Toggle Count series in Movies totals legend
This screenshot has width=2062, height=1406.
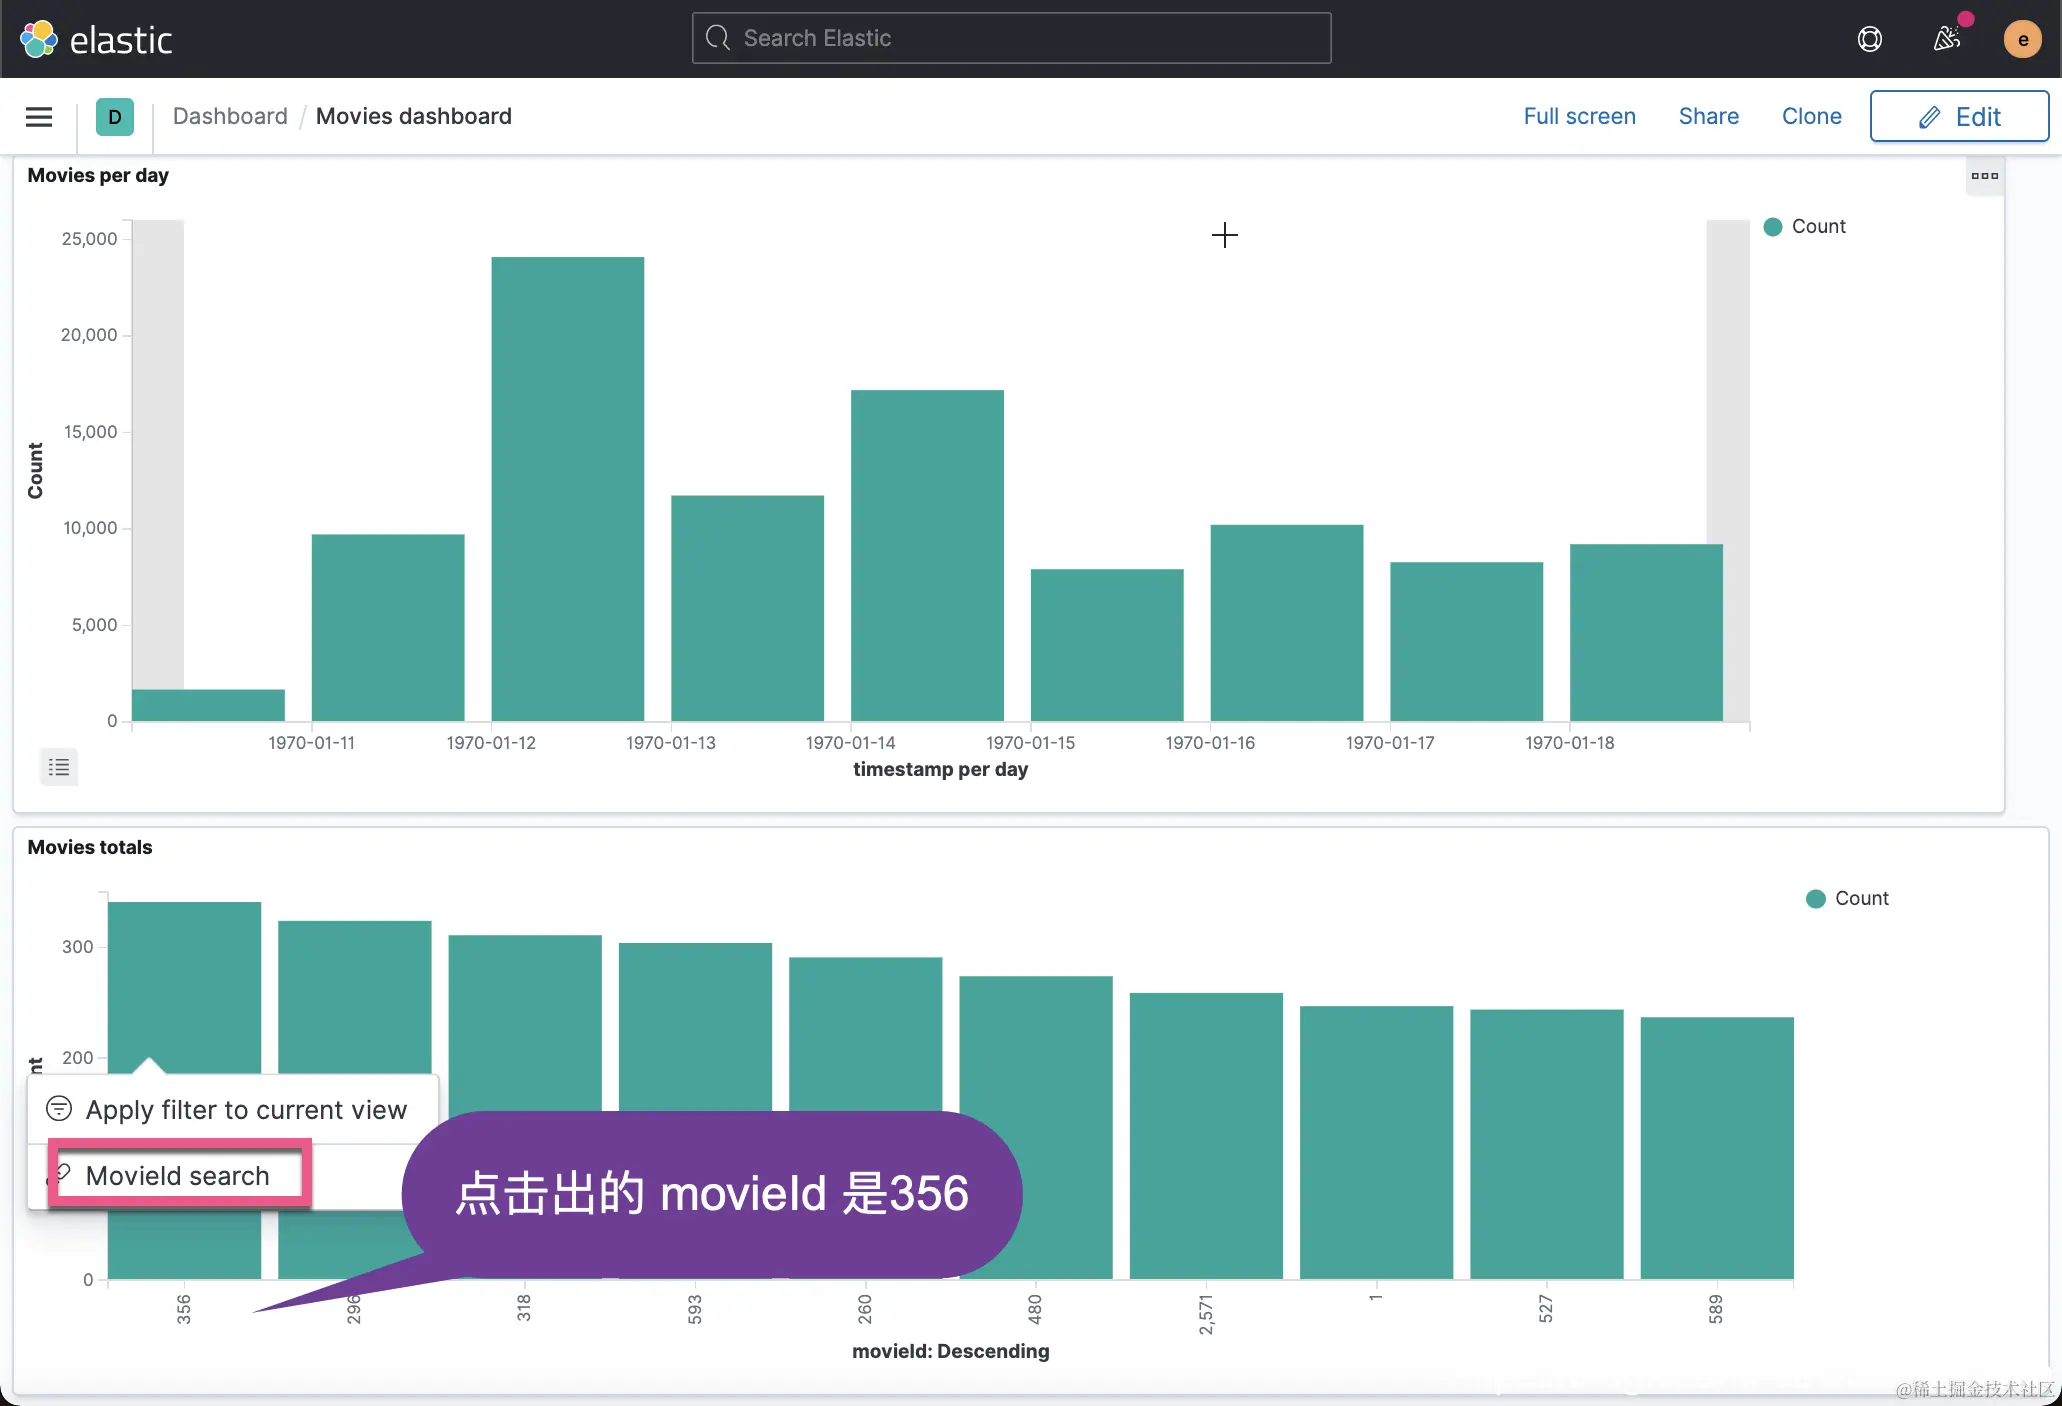(x=1860, y=899)
